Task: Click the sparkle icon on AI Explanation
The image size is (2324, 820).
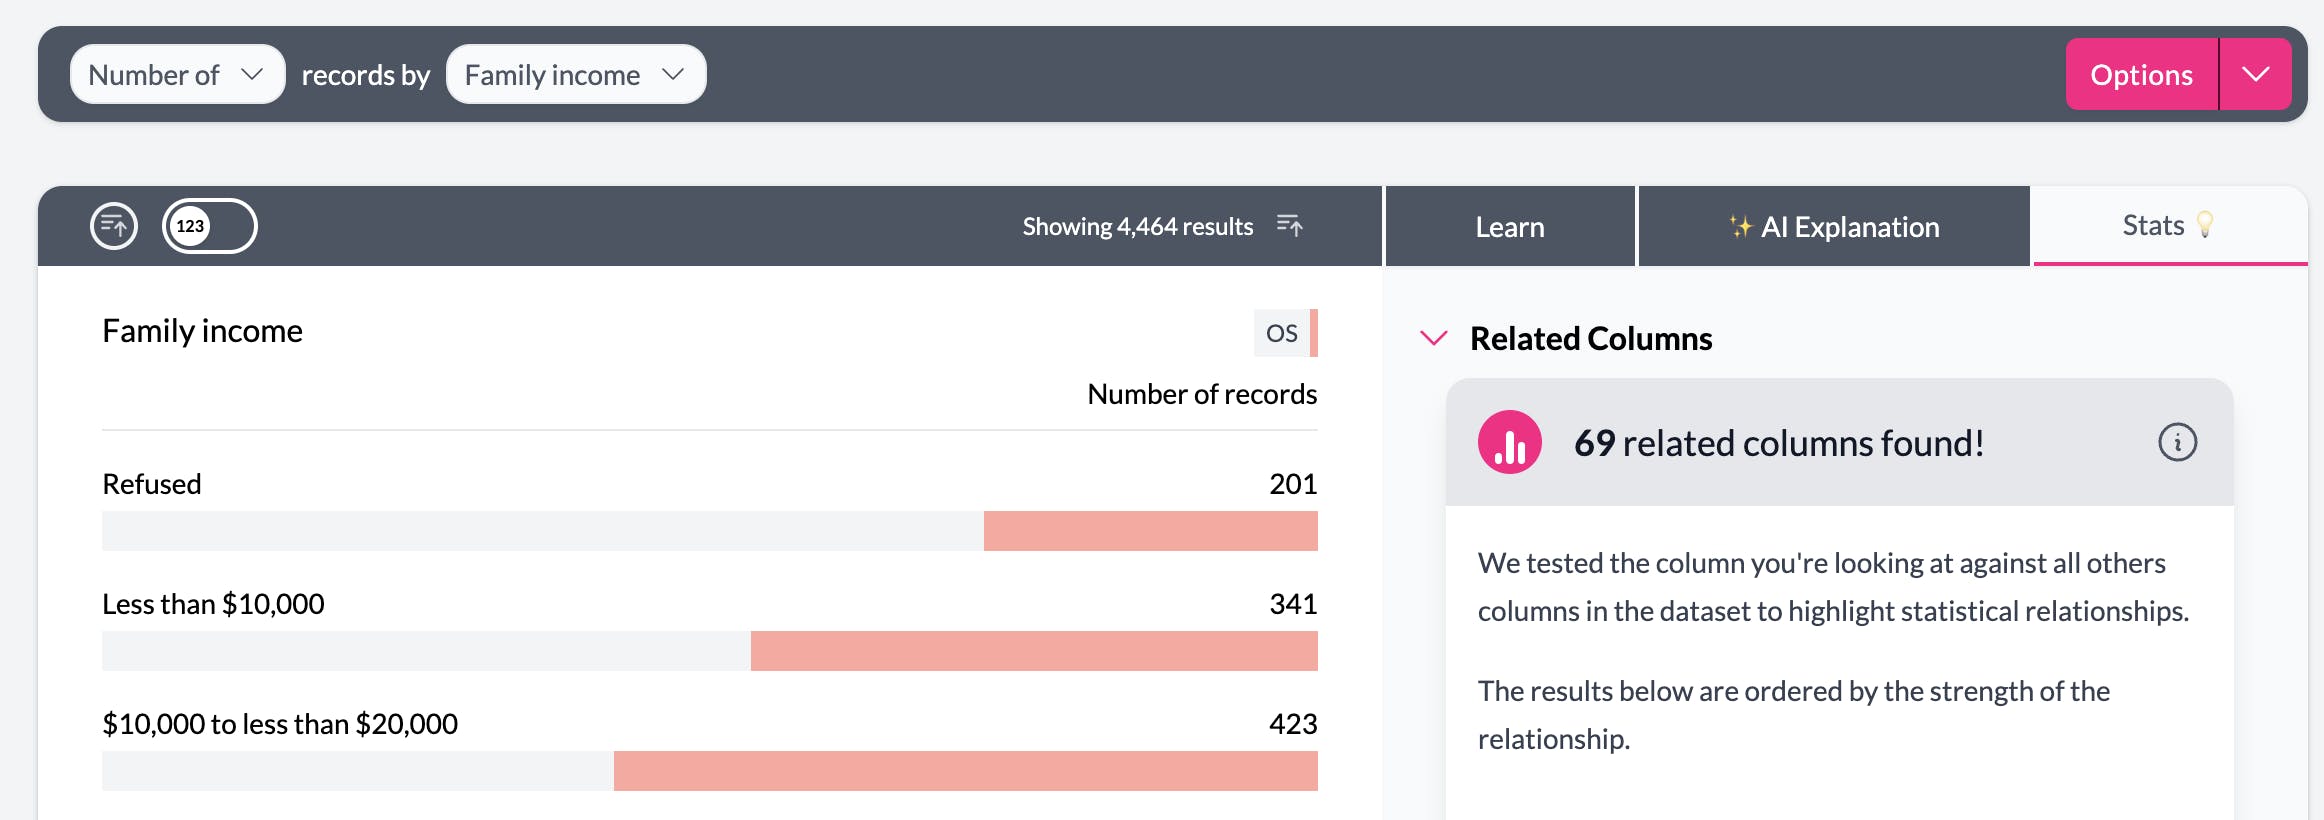Action: point(1740,227)
